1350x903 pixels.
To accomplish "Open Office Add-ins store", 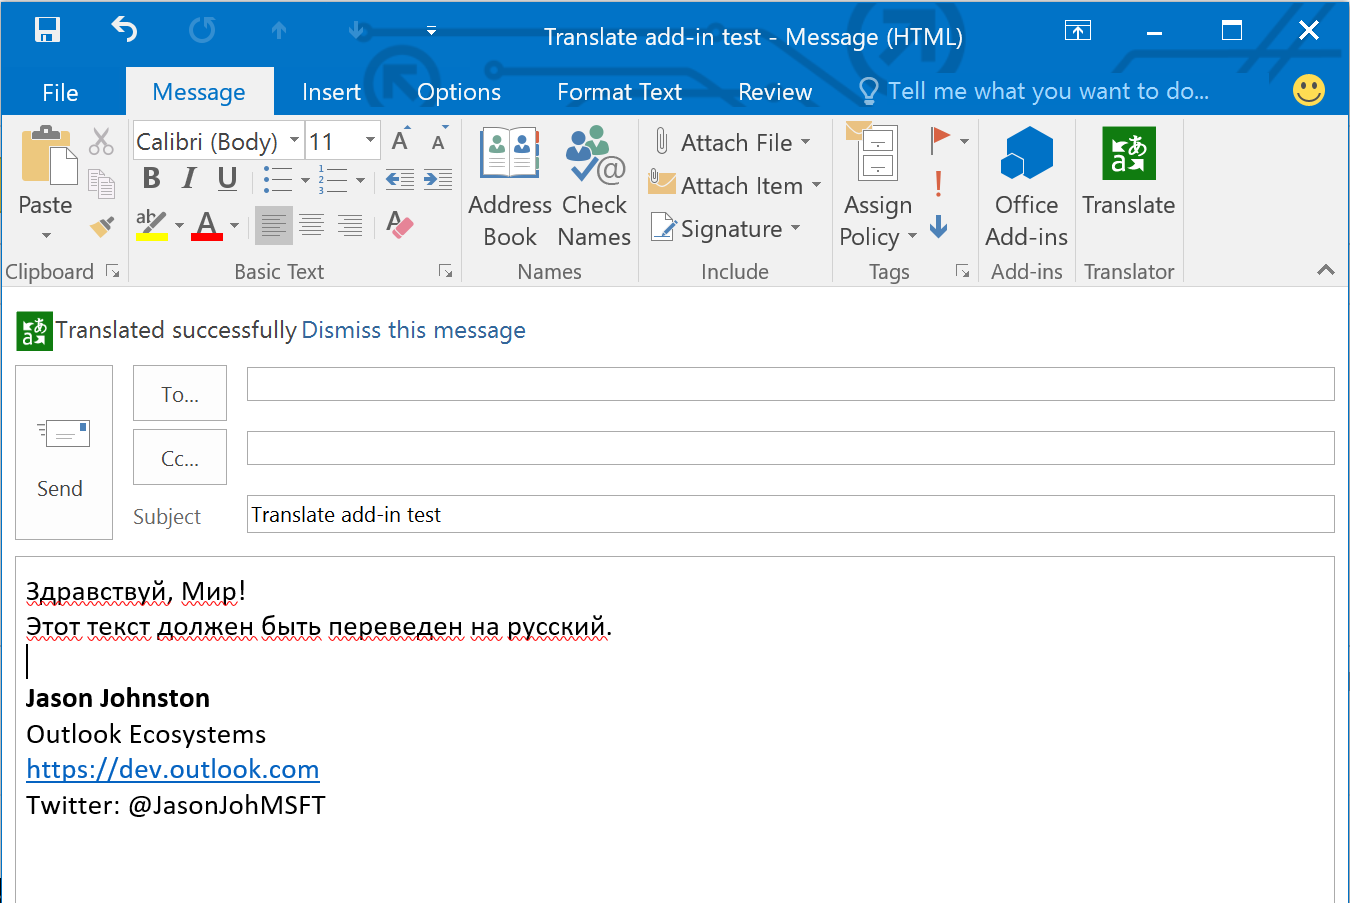I will click(1026, 187).
